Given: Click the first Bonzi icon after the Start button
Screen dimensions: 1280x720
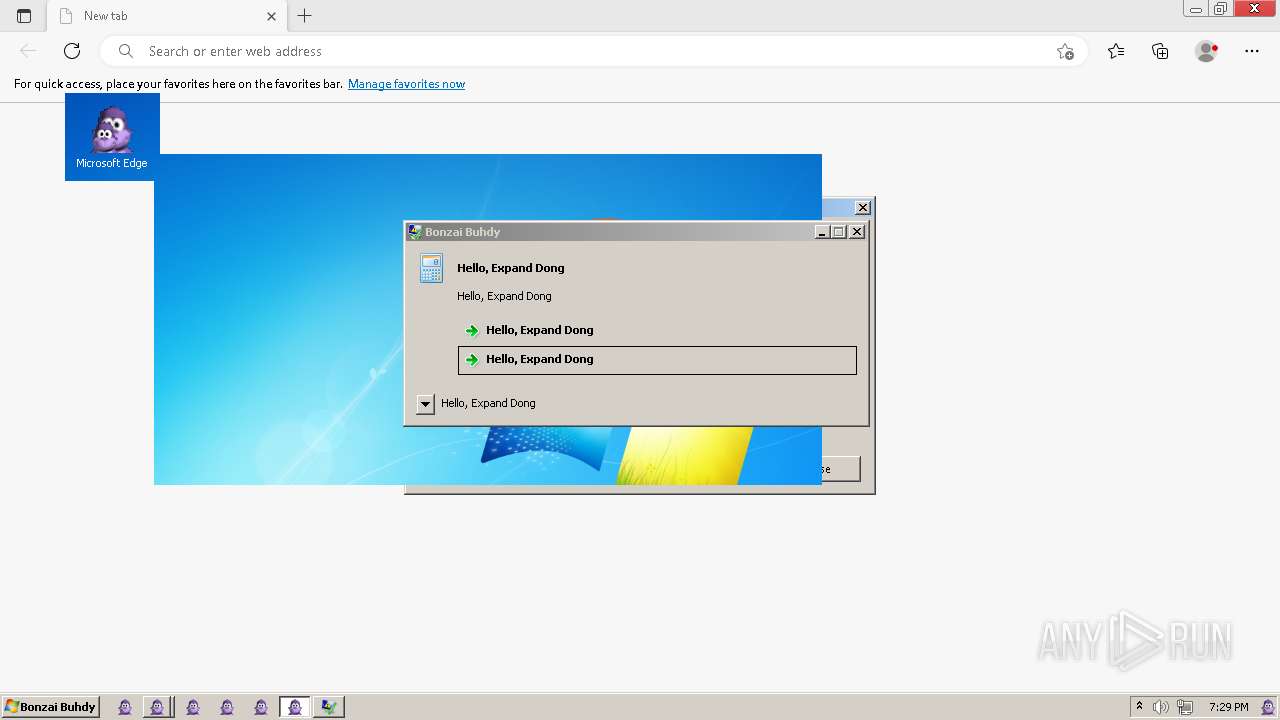Looking at the screenshot, I should click(125, 707).
